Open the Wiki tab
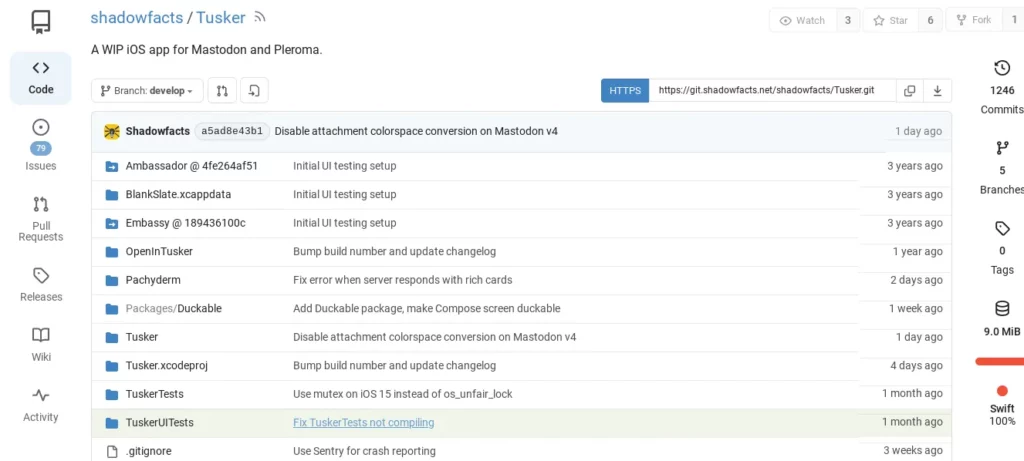 pos(40,345)
